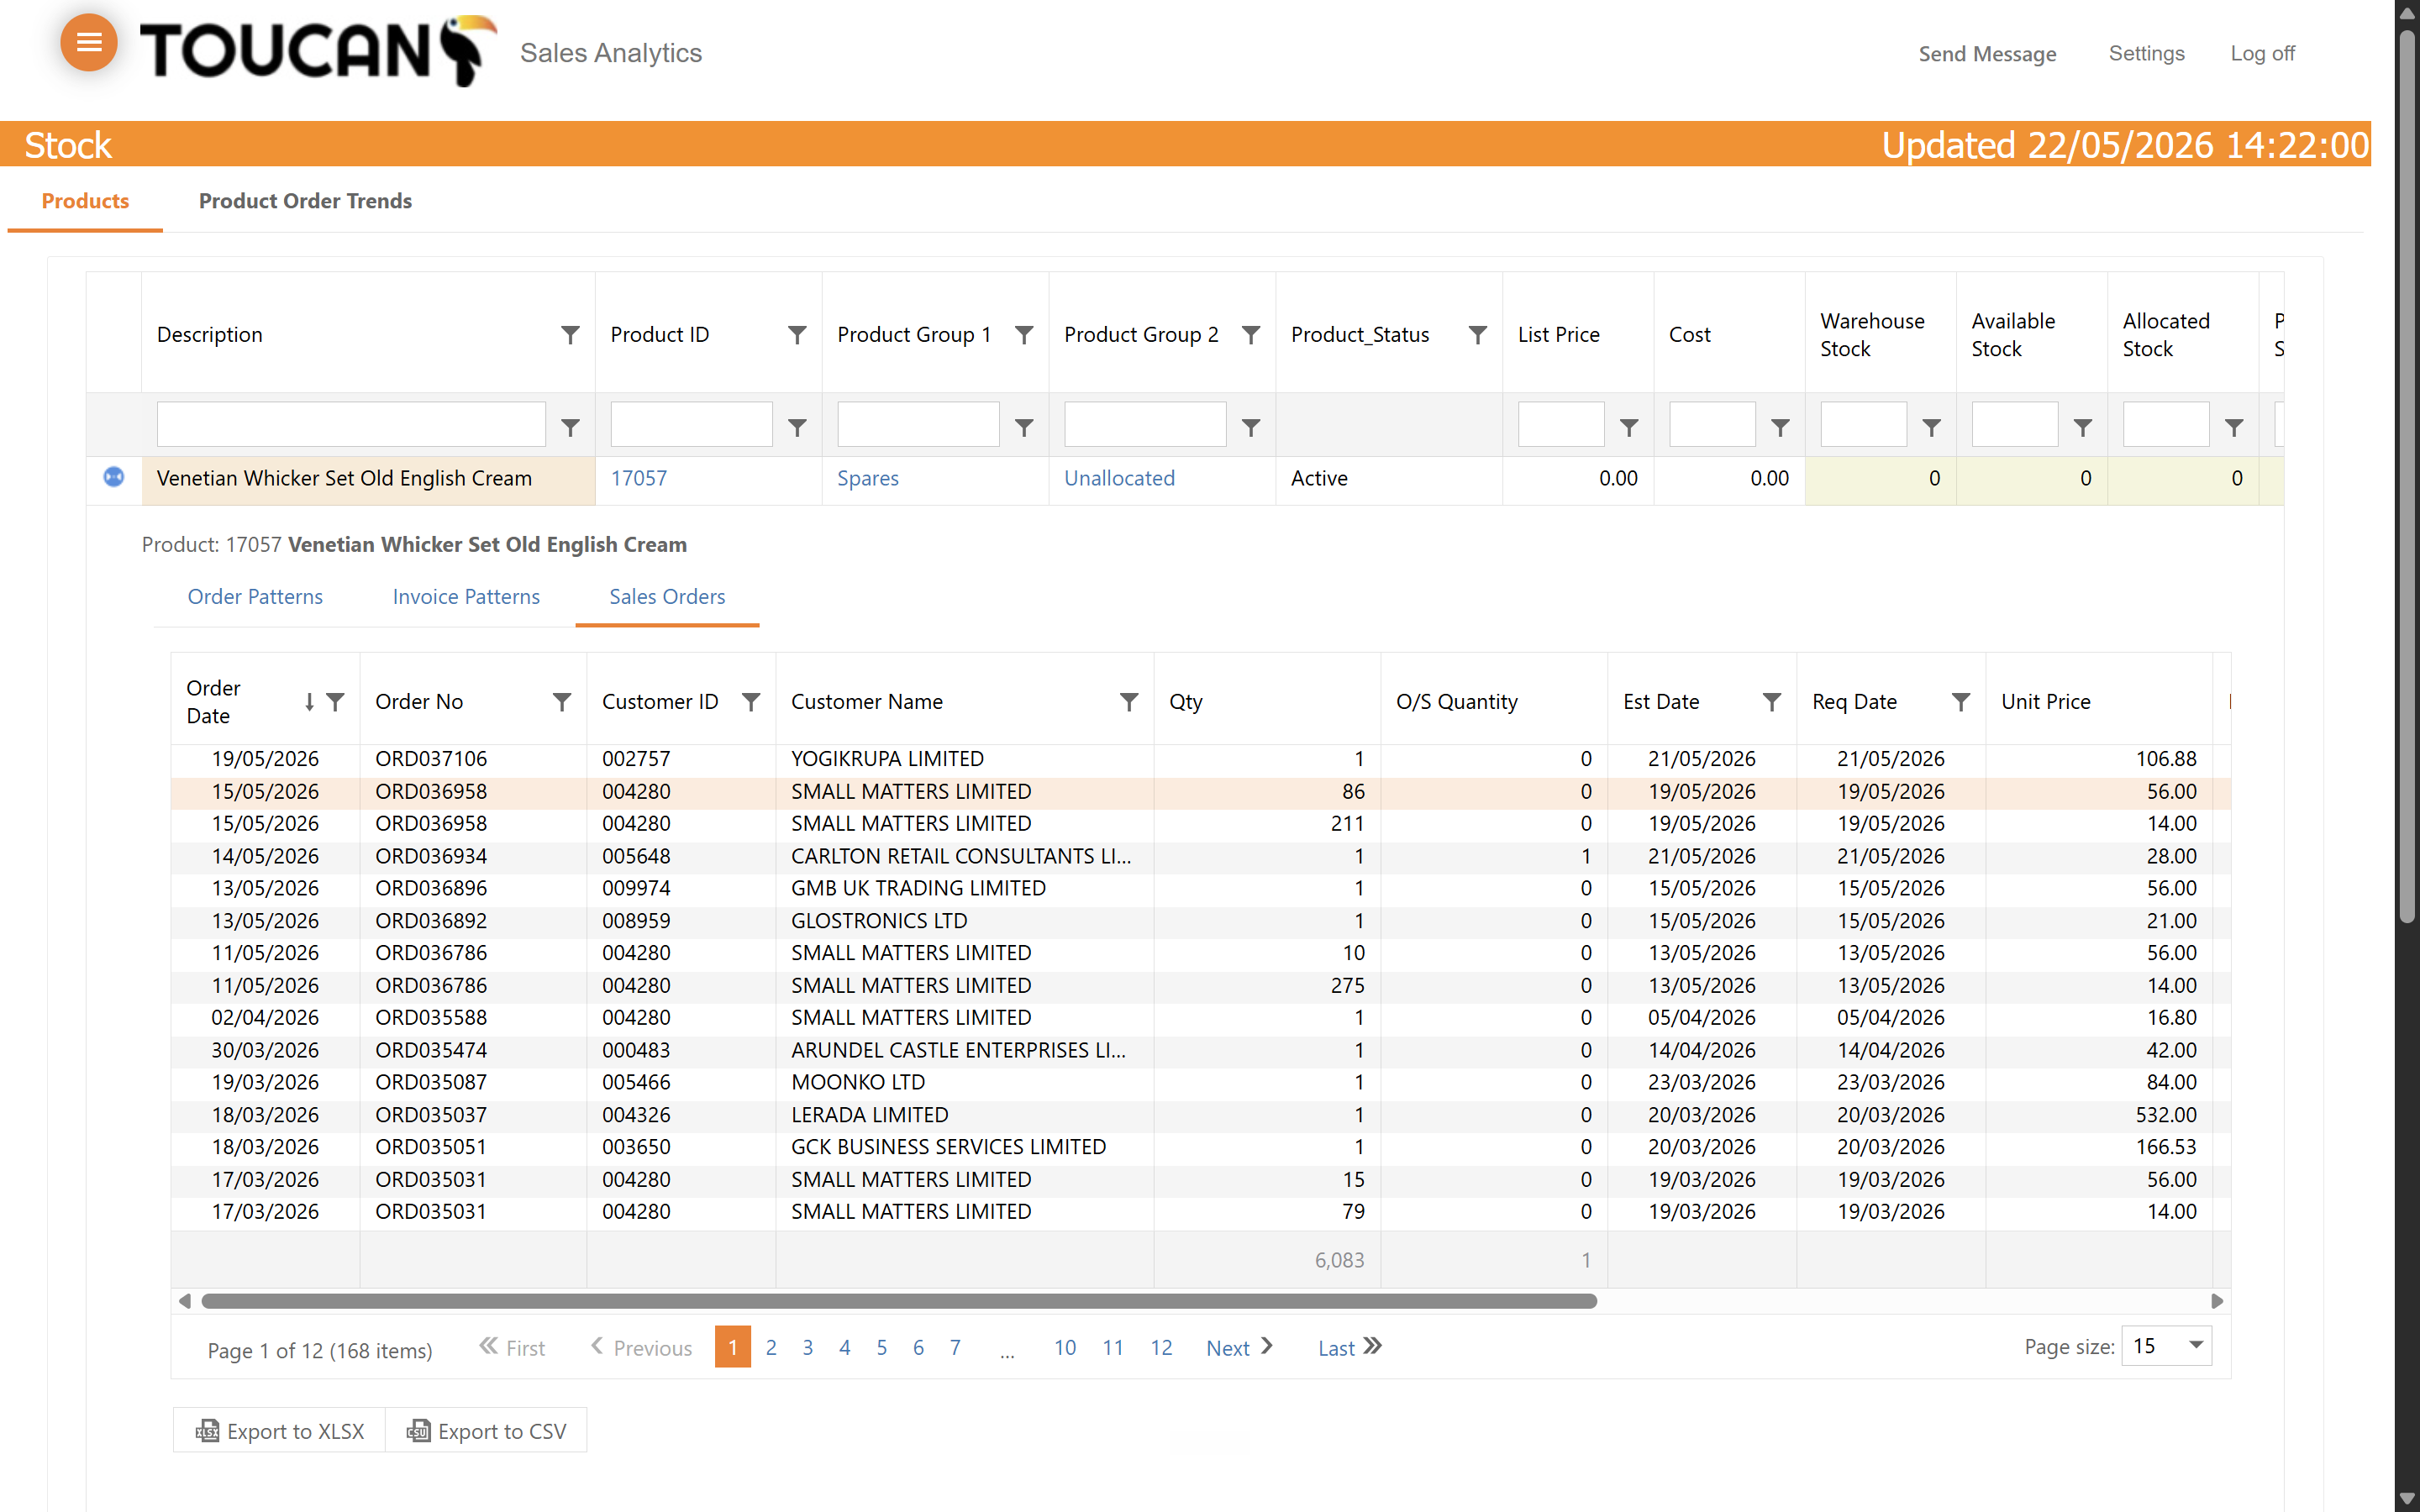Open Settings link
Viewport: 2420px width, 1512px height.
pyautogui.click(x=2146, y=53)
